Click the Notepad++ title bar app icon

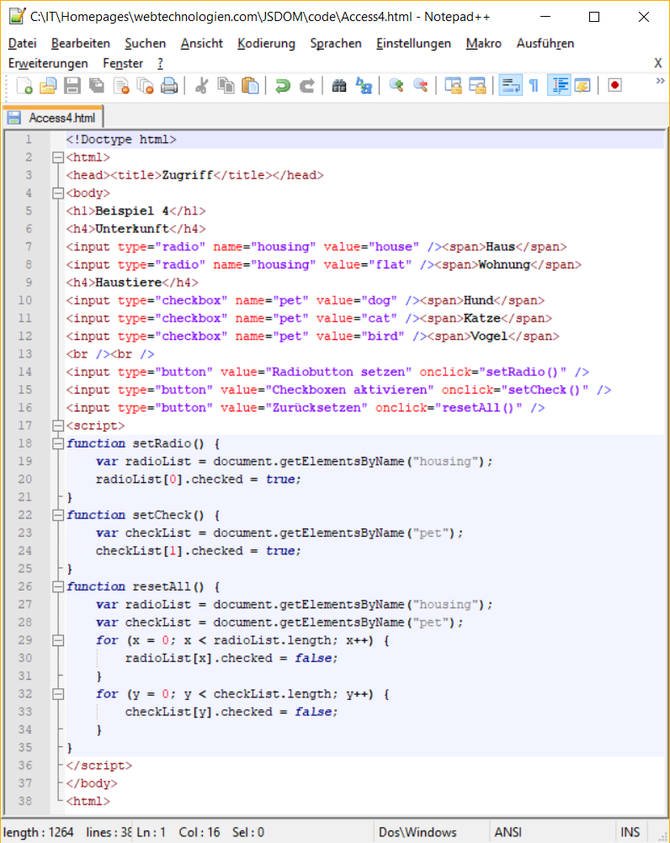pyautogui.click(x=17, y=16)
